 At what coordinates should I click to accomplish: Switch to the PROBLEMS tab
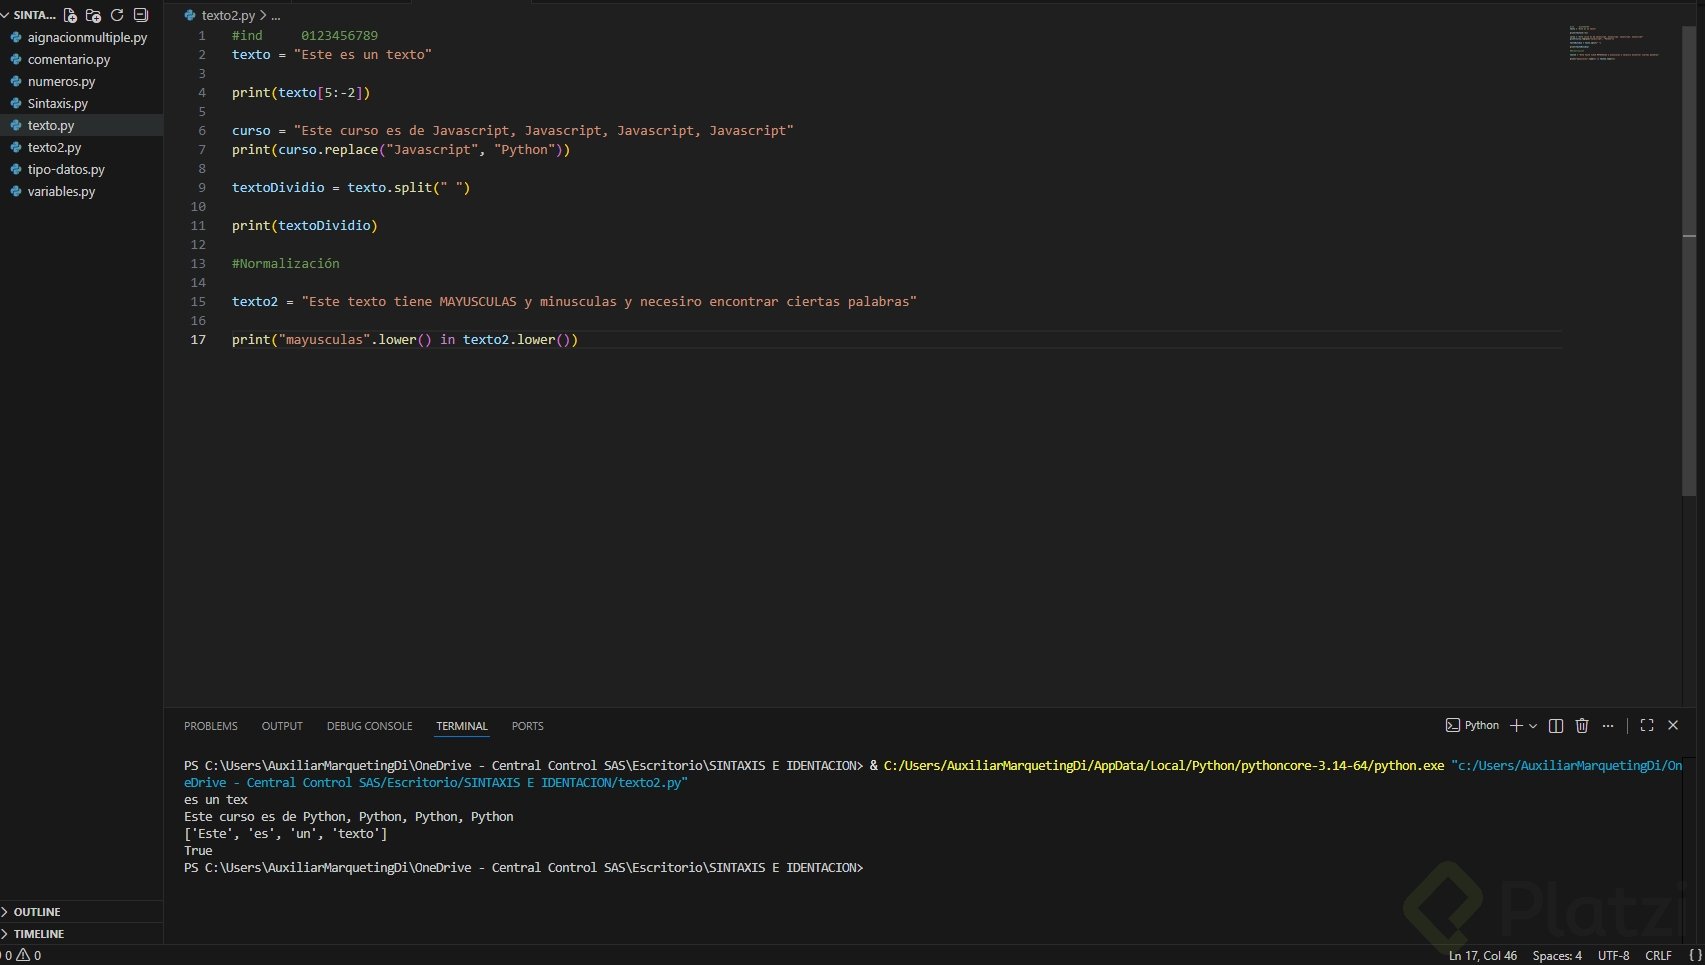coord(210,726)
